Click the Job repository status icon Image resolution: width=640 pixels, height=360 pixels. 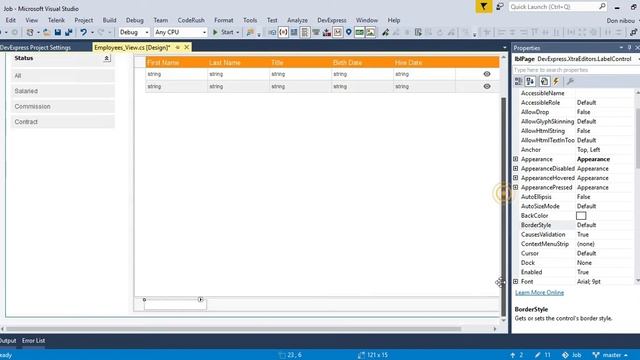pos(565,355)
